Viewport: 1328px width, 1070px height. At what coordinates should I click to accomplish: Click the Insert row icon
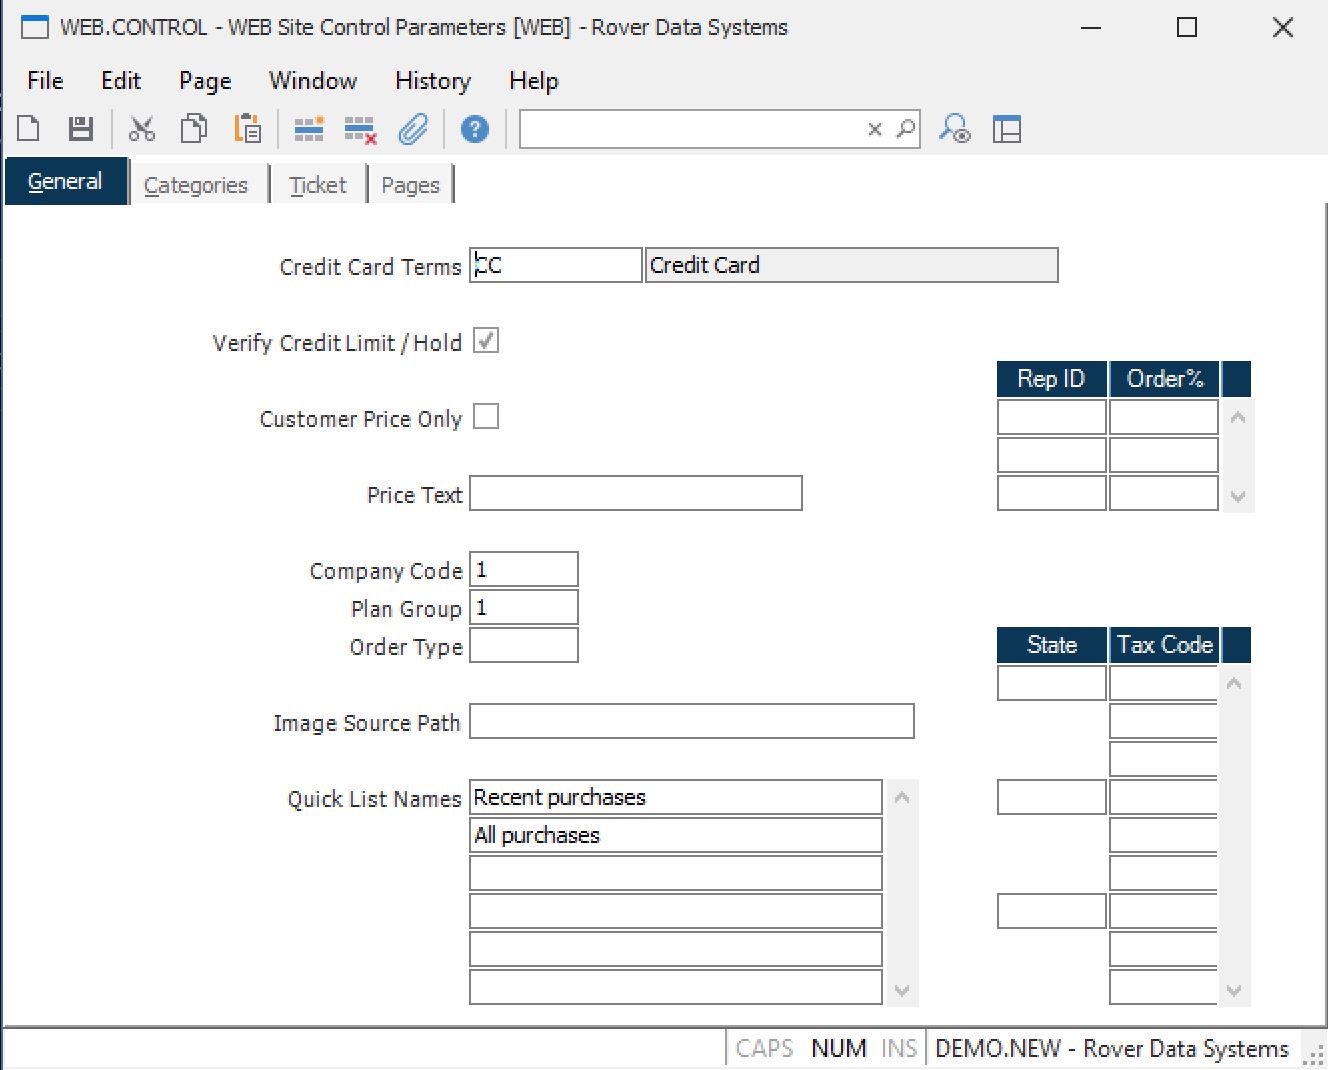tap(308, 129)
